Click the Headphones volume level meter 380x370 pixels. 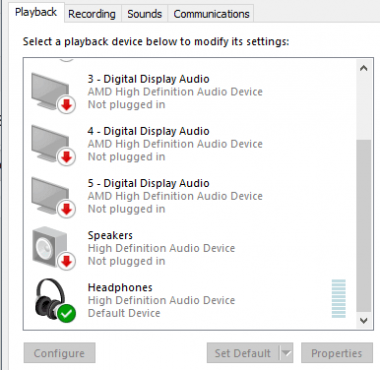[339, 299]
